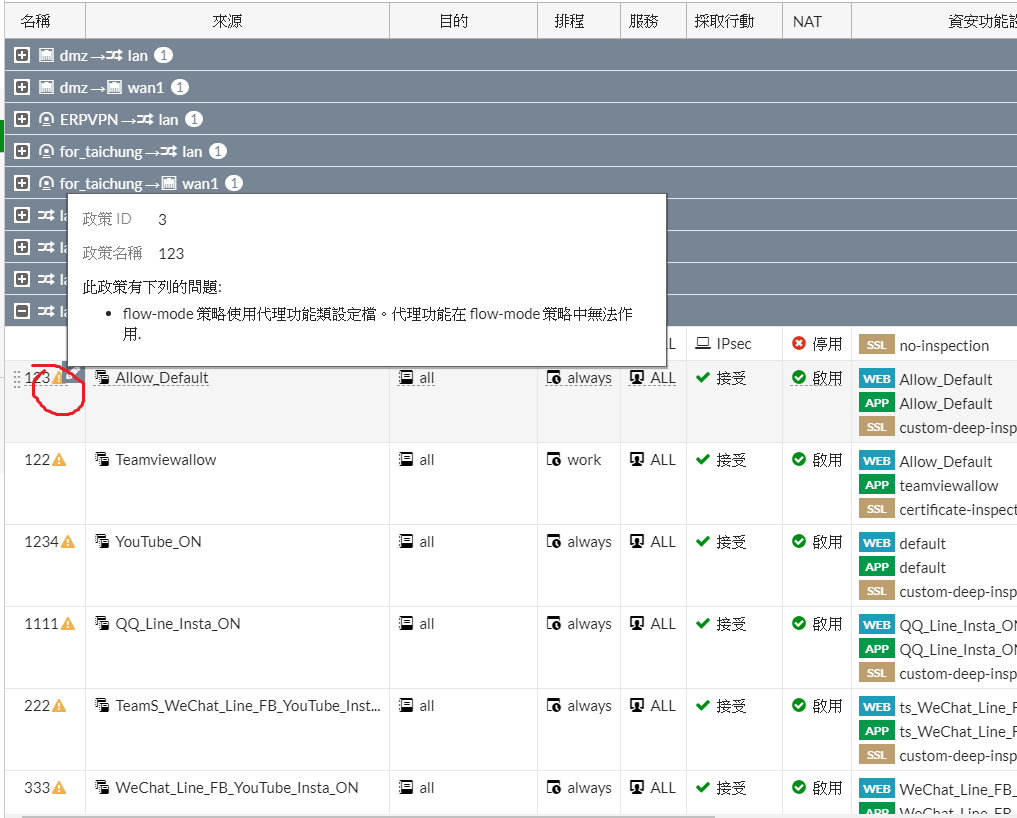Select the QQ_Line_Insta_ON source entry
The width and height of the screenshot is (1017, 818).
178,624
